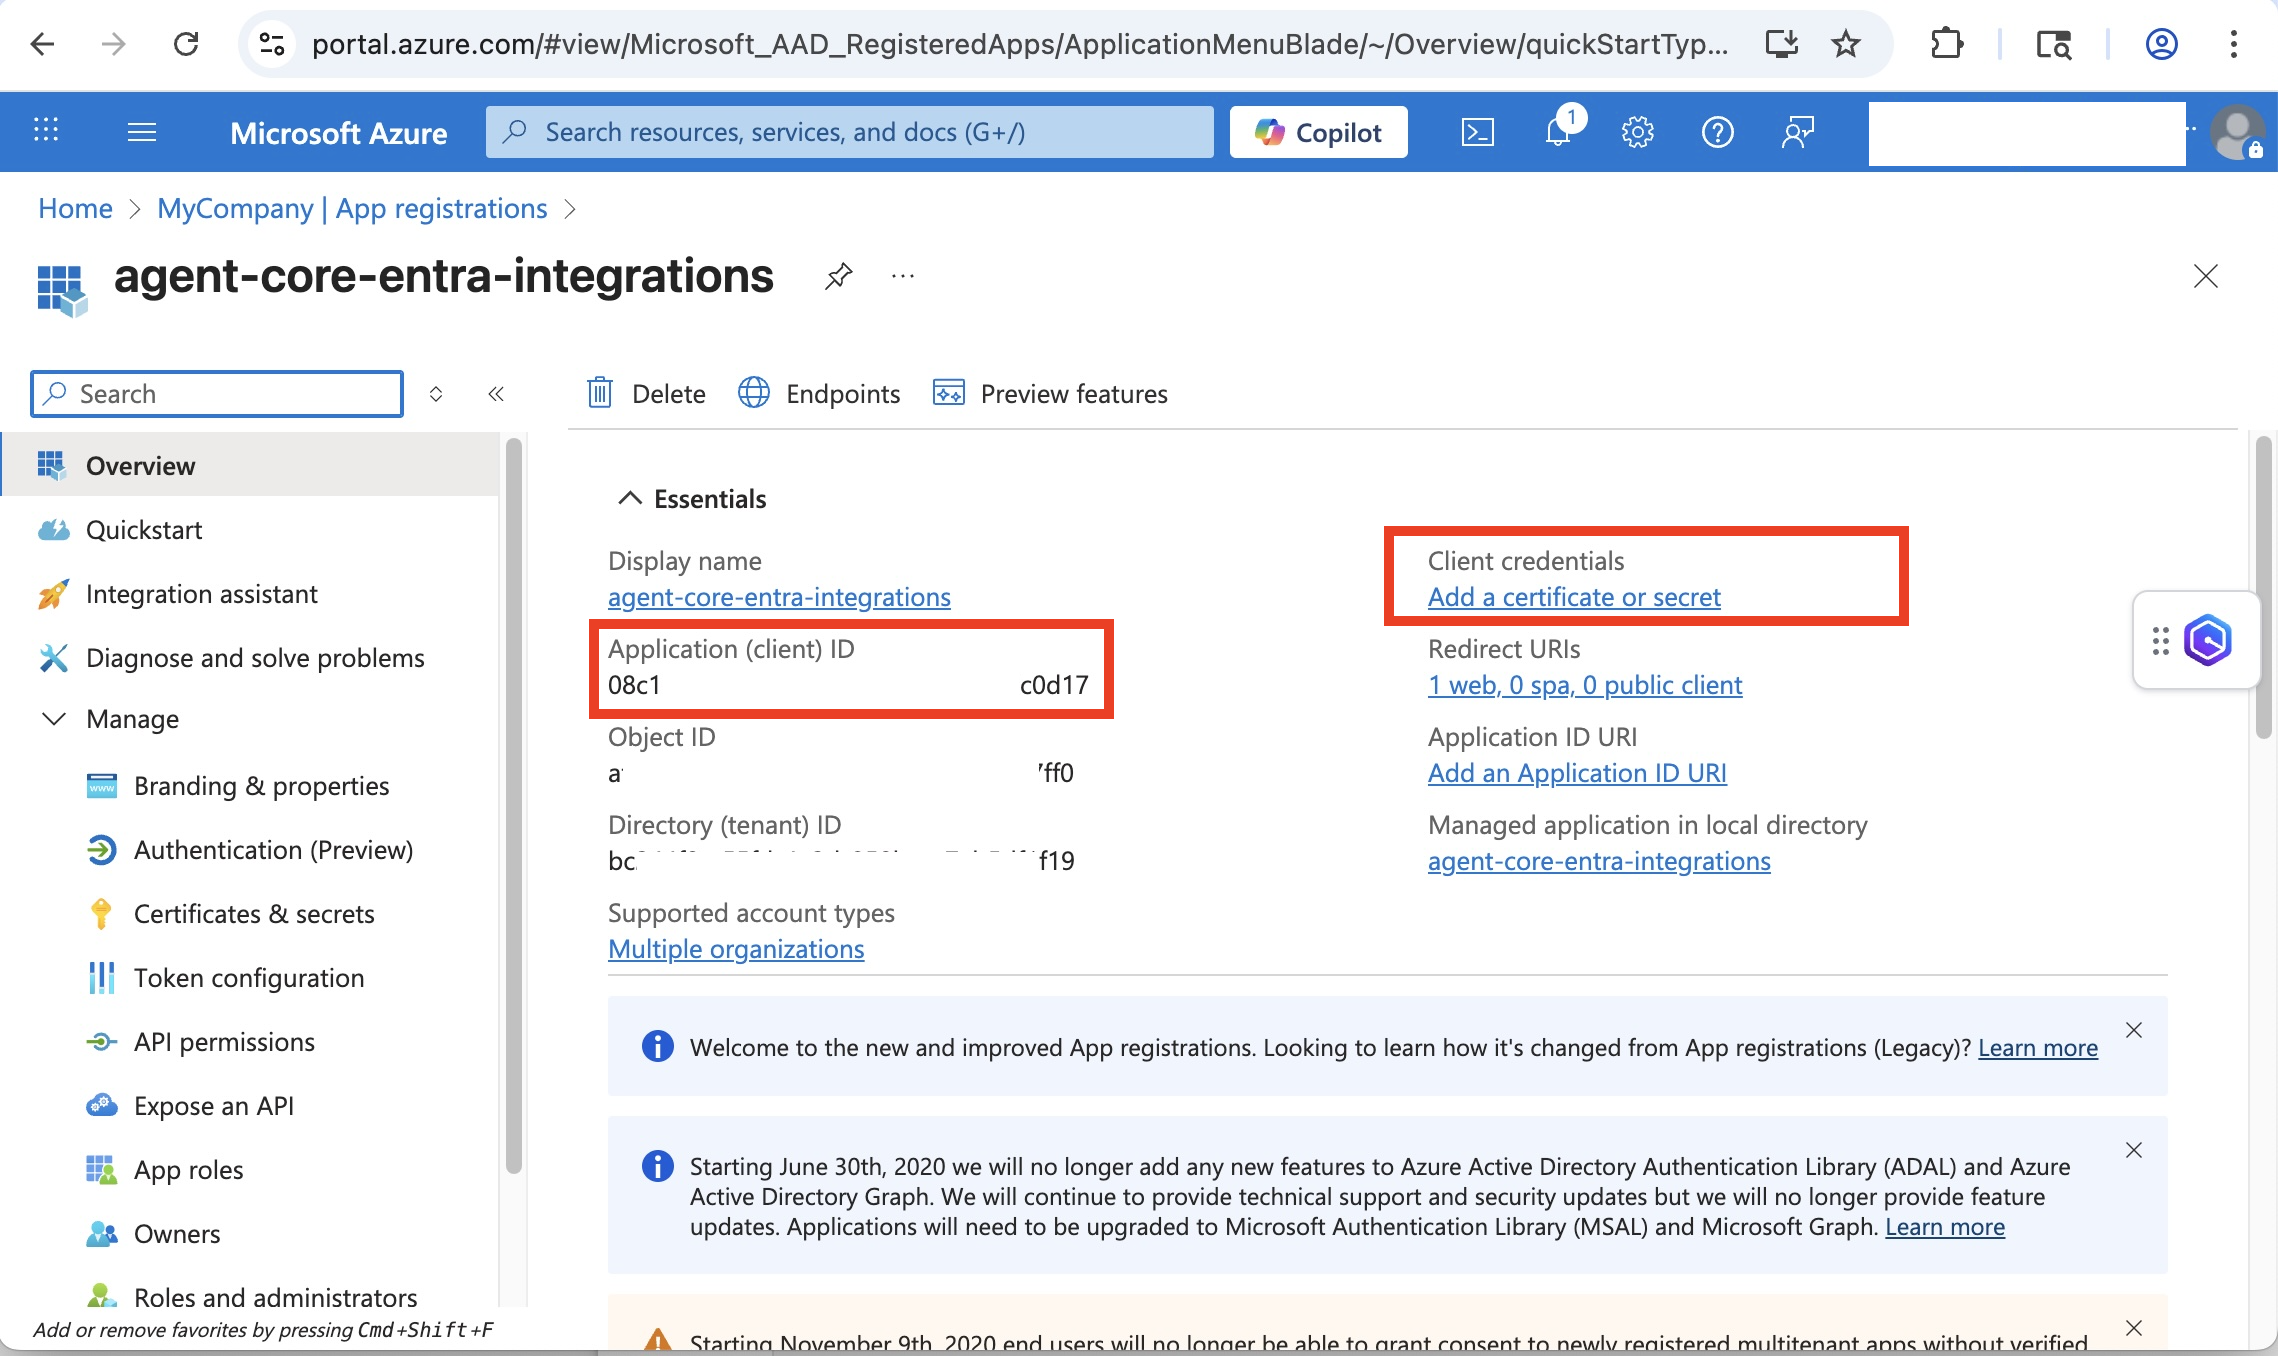Collapse the Essentials section
This screenshot has width=2278, height=1356.
coord(692,499)
